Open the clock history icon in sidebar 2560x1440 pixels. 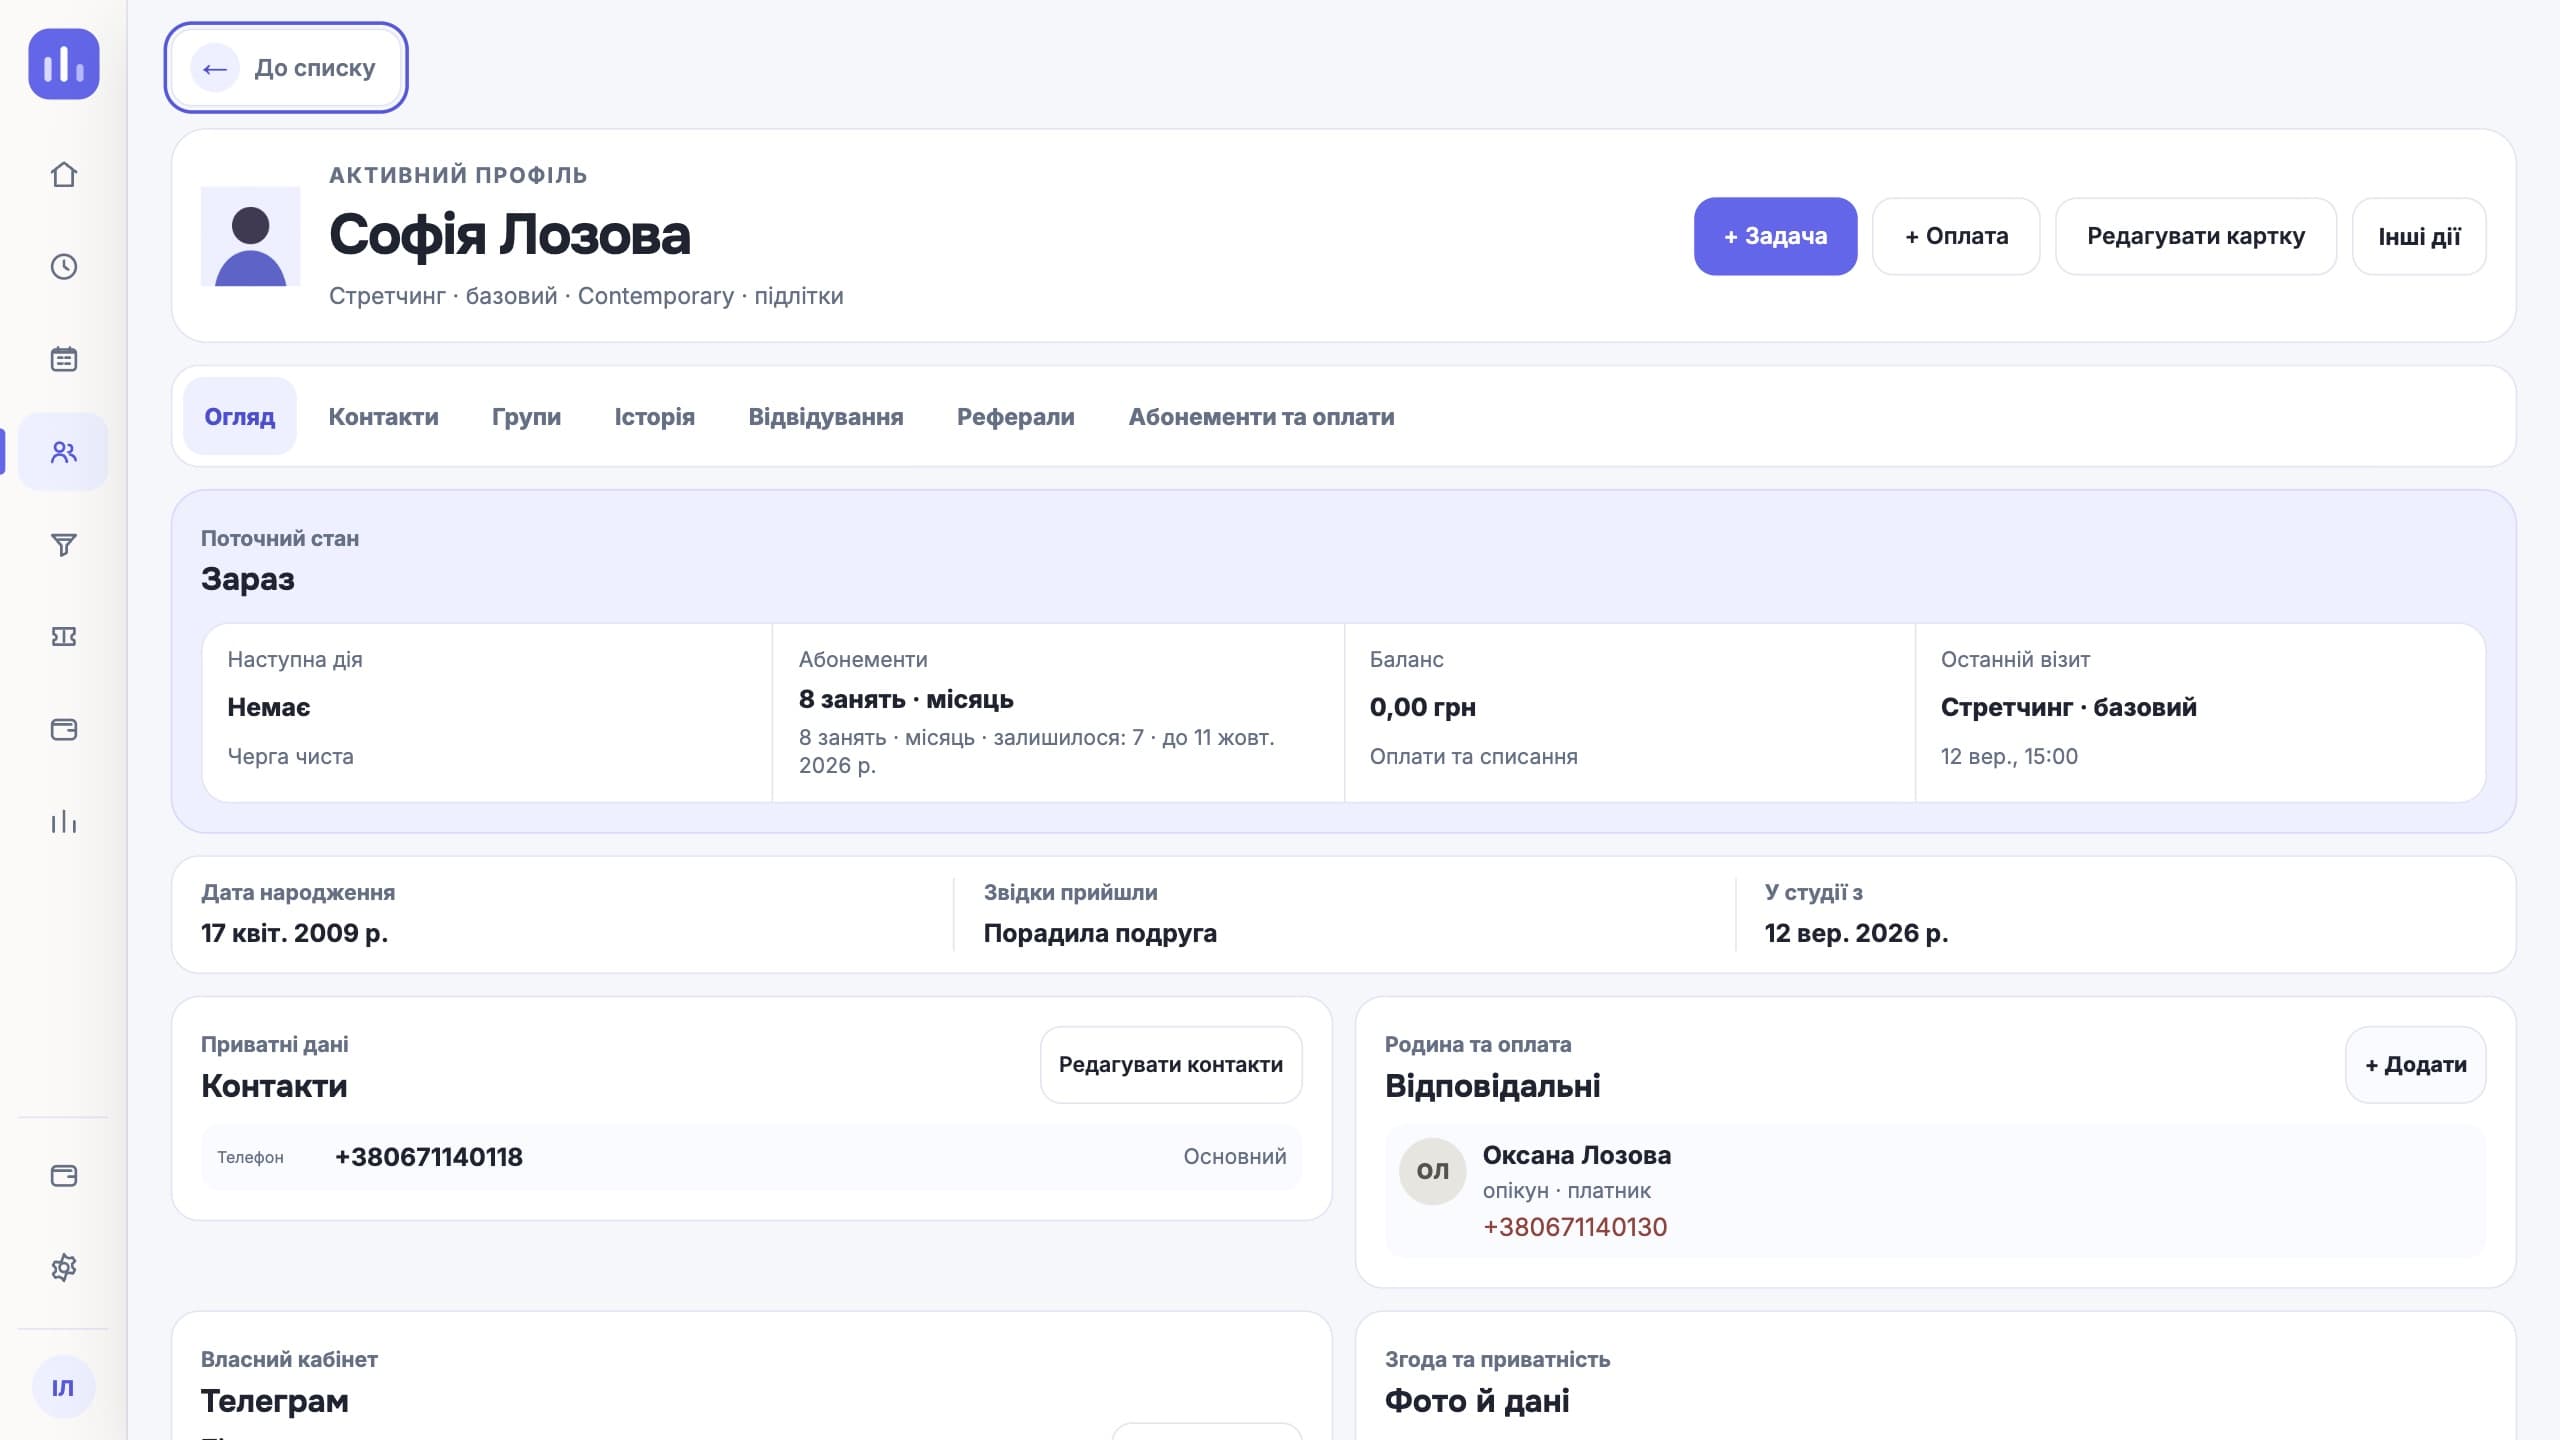(x=63, y=267)
